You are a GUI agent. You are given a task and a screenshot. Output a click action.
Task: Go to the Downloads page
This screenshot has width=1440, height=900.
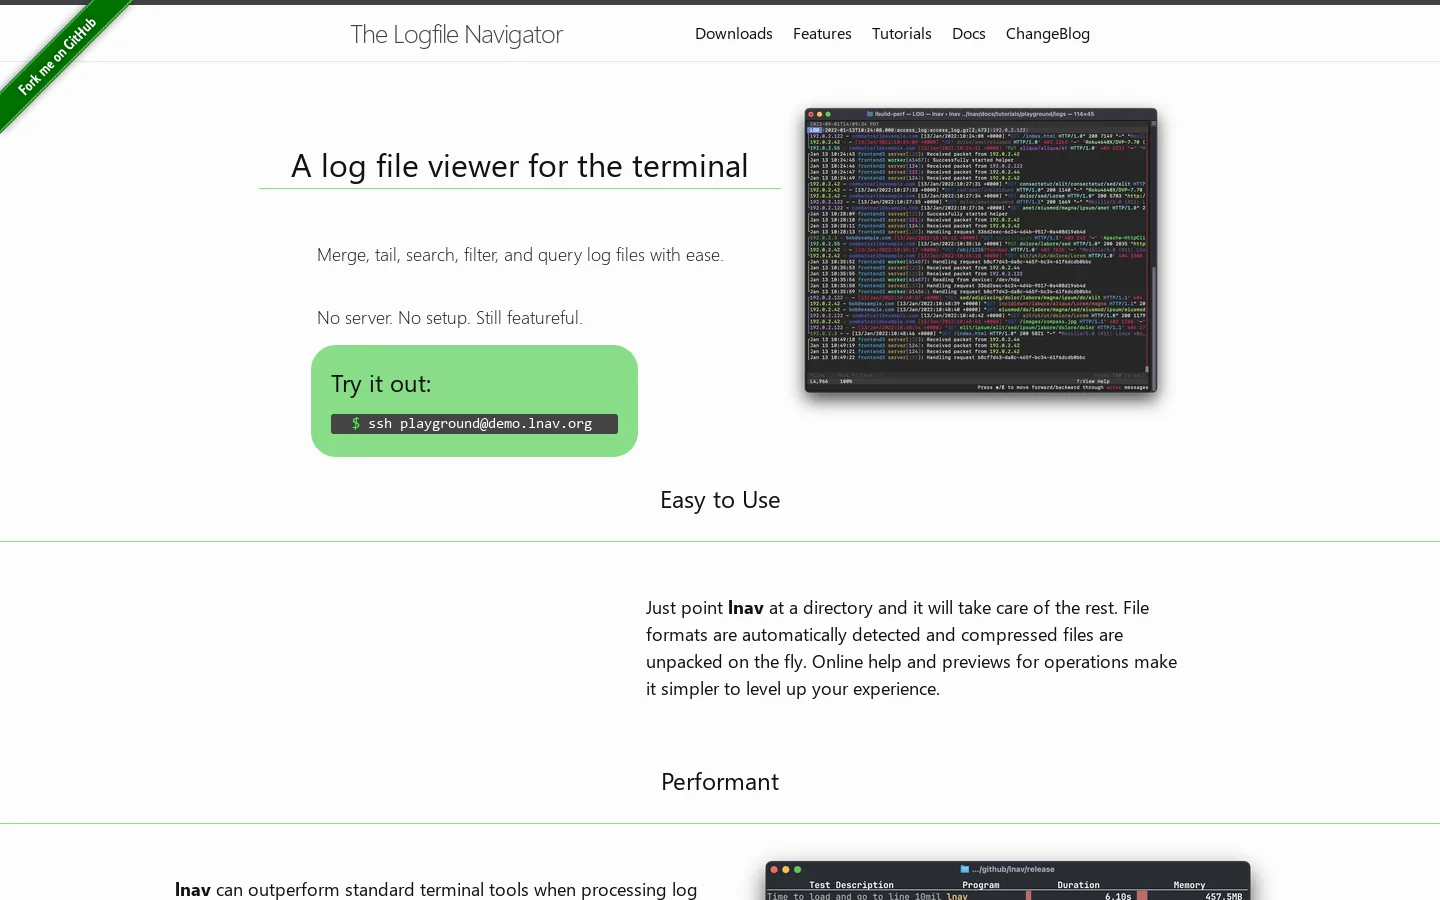click(734, 34)
